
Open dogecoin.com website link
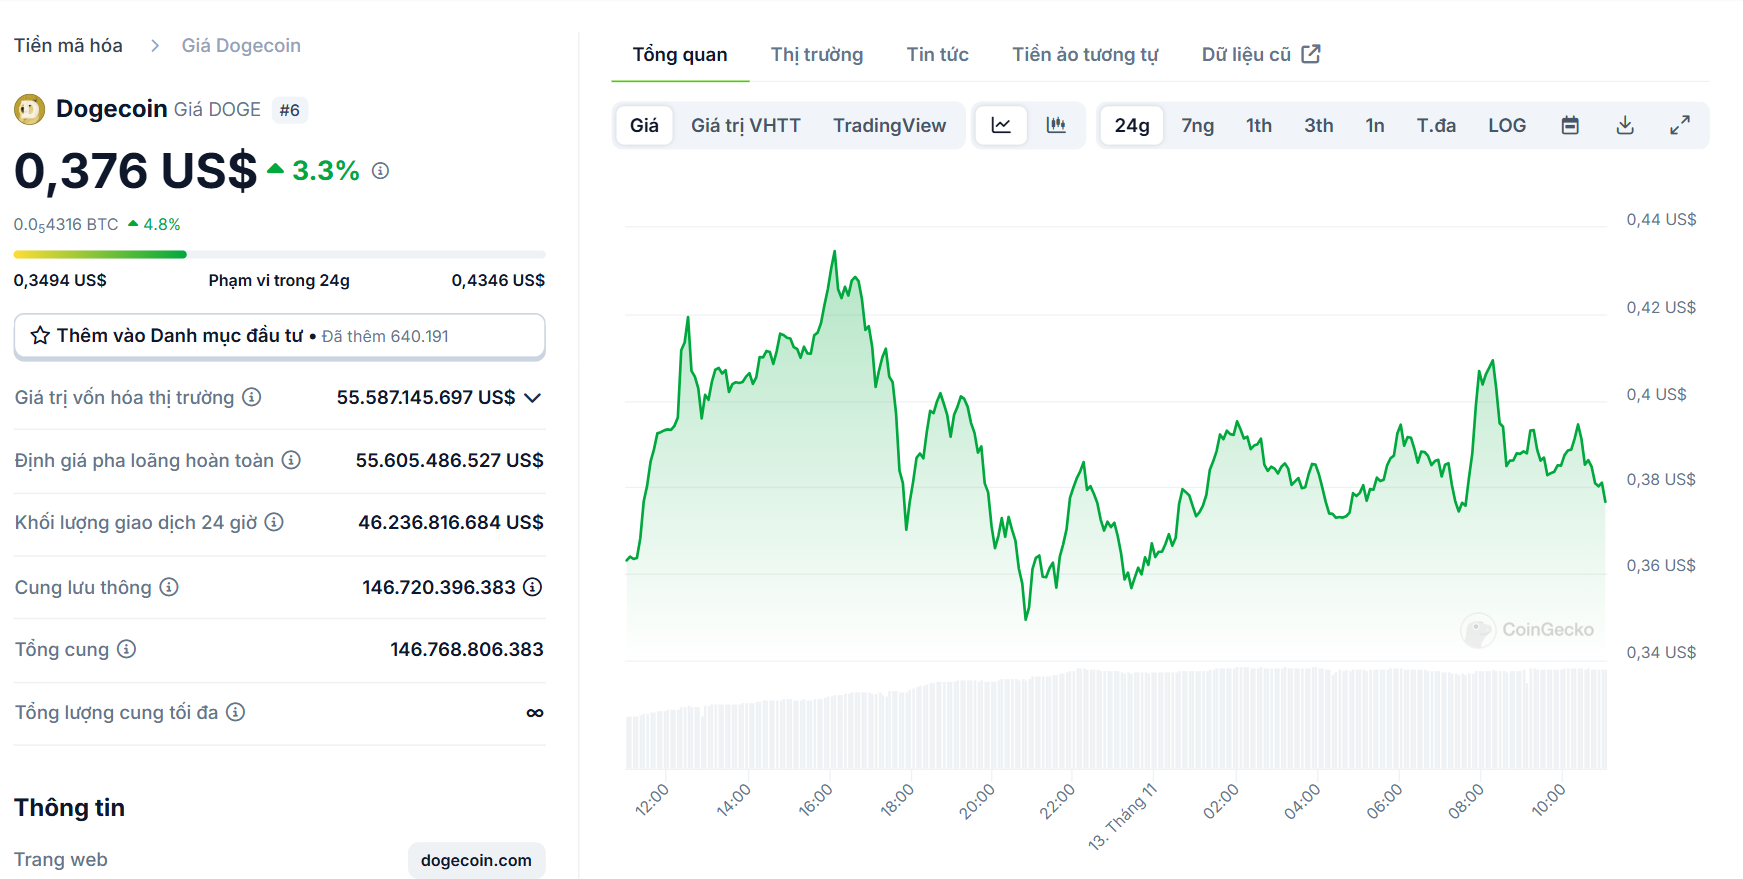[x=476, y=860]
